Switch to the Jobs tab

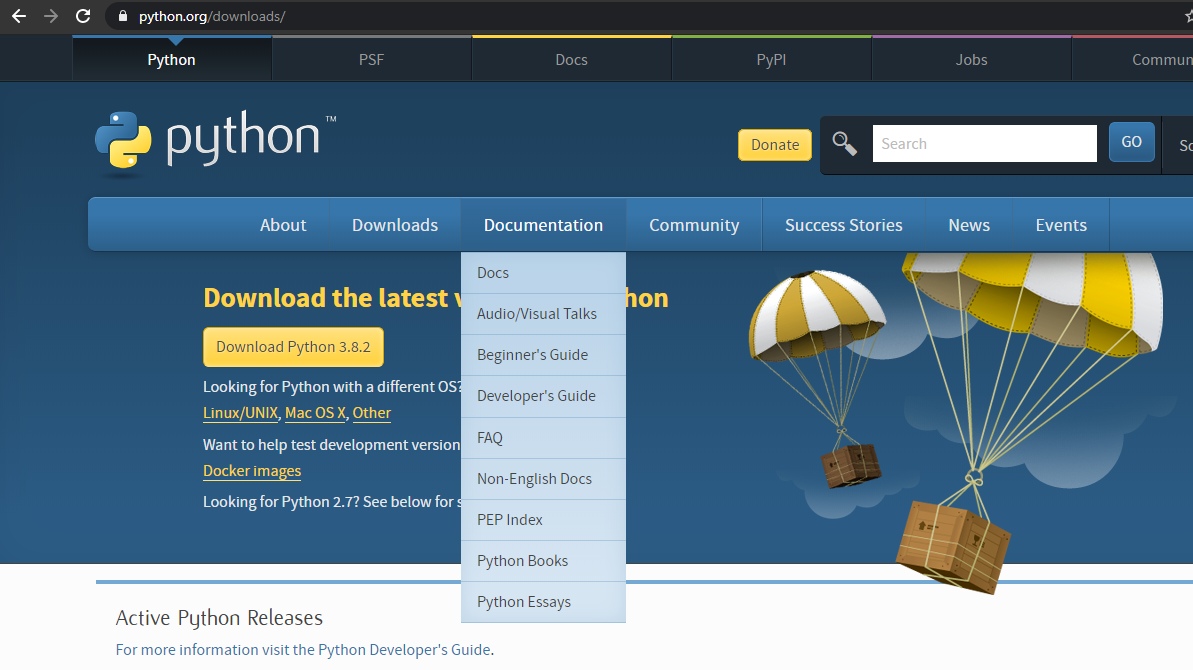click(970, 59)
